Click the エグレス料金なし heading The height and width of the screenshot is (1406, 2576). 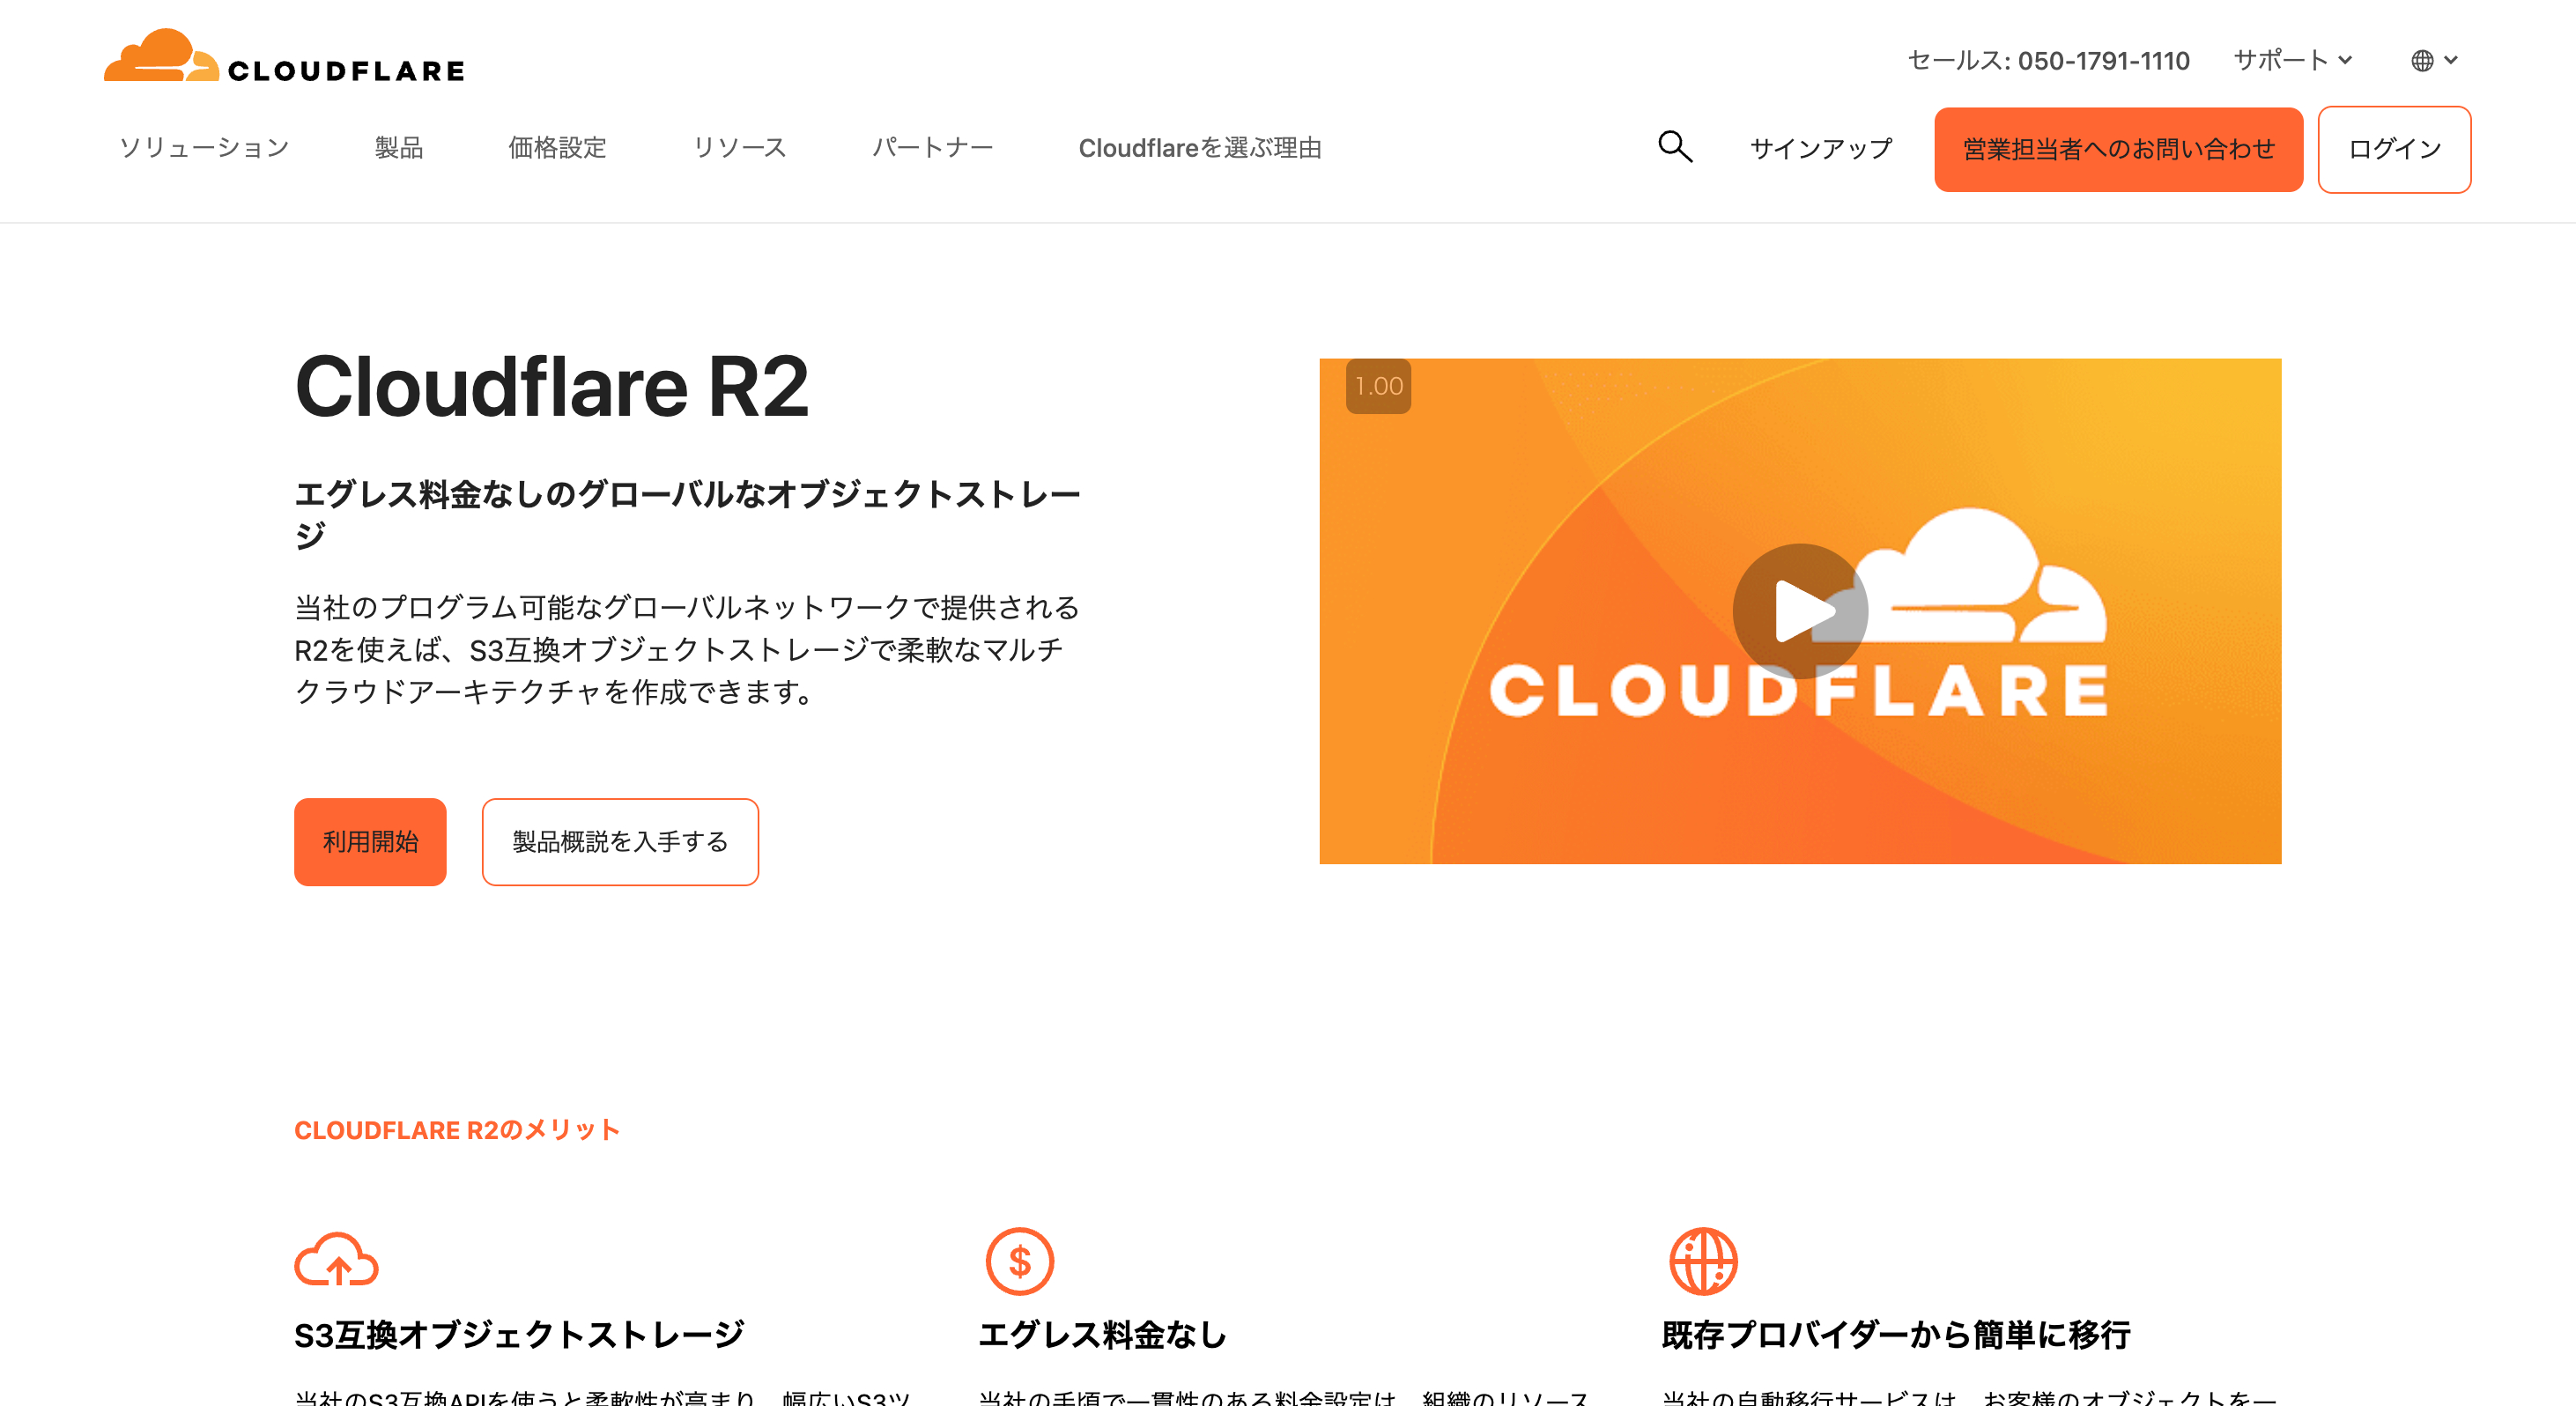click(1102, 1334)
